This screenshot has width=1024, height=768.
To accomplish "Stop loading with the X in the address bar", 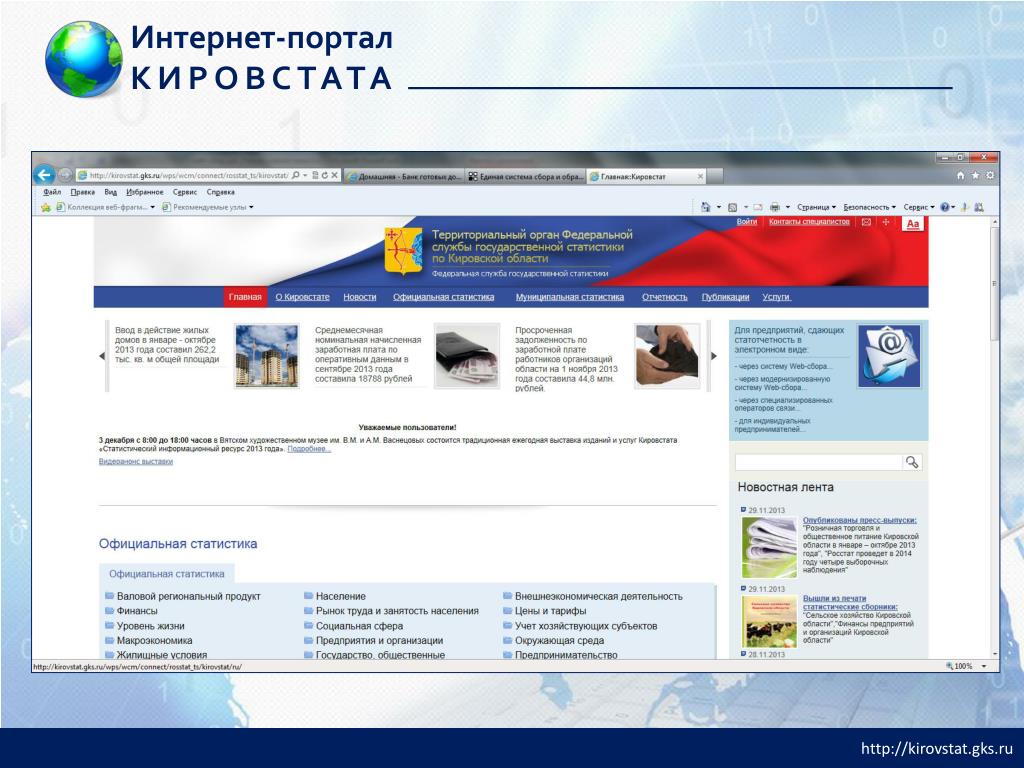I will pos(334,175).
